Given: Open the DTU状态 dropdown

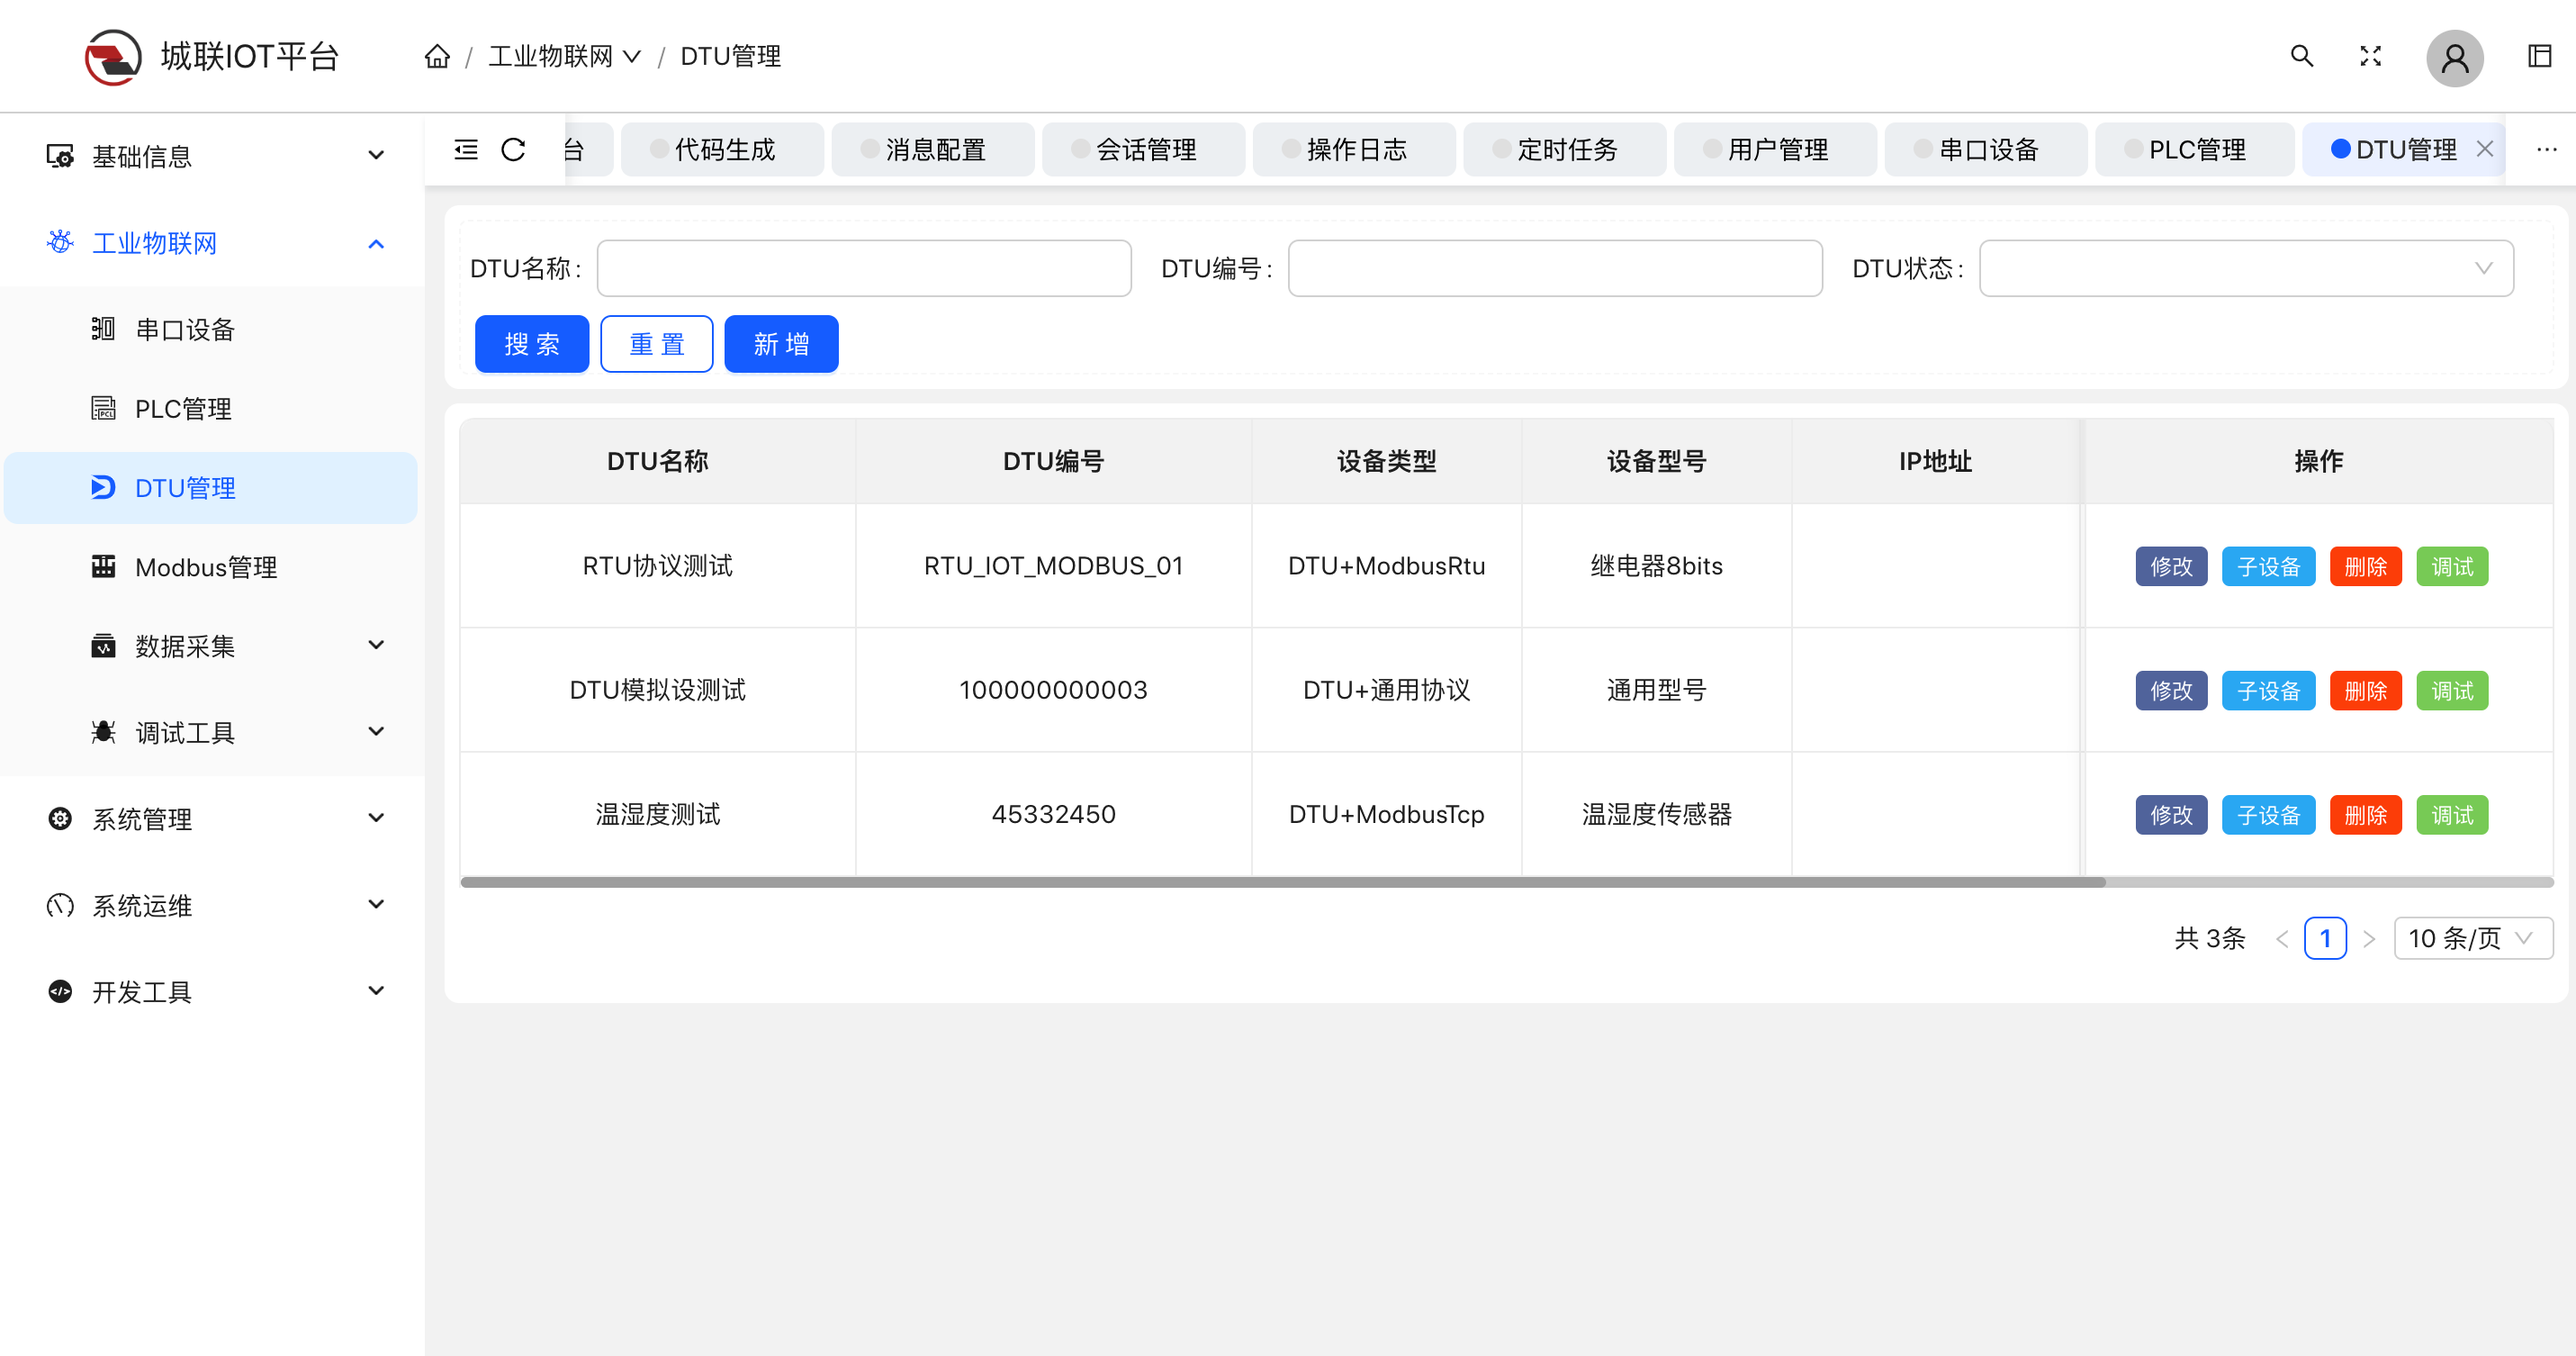Looking at the screenshot, I should [x=2246, y=268].
